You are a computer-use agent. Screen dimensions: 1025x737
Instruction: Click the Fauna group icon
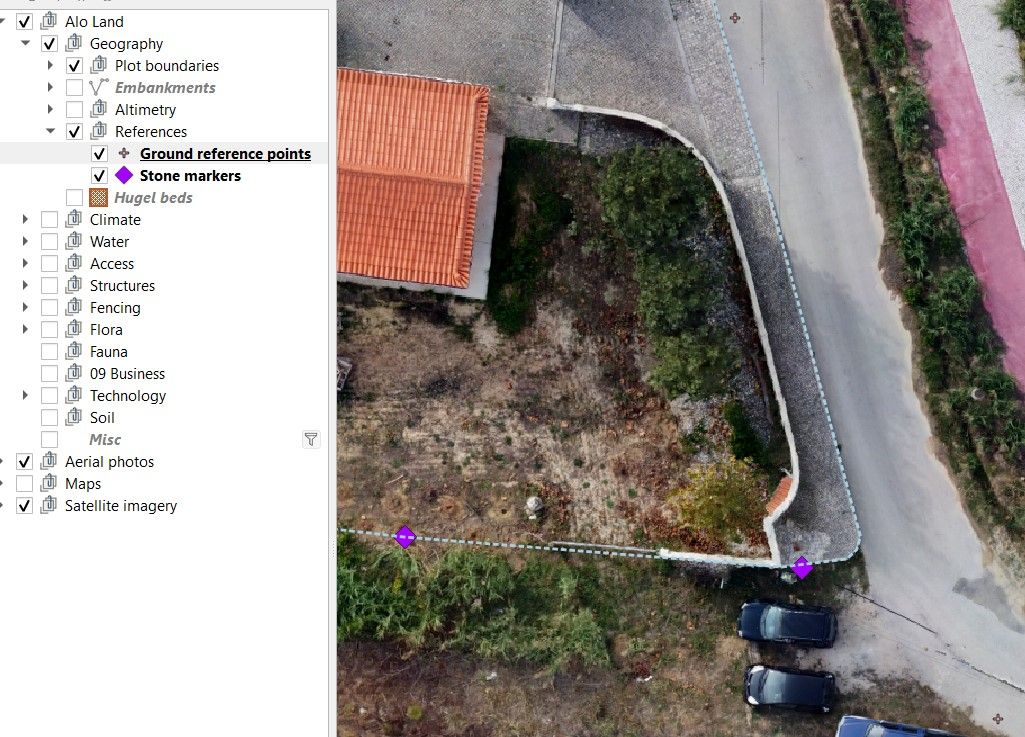tap(73, 351)
